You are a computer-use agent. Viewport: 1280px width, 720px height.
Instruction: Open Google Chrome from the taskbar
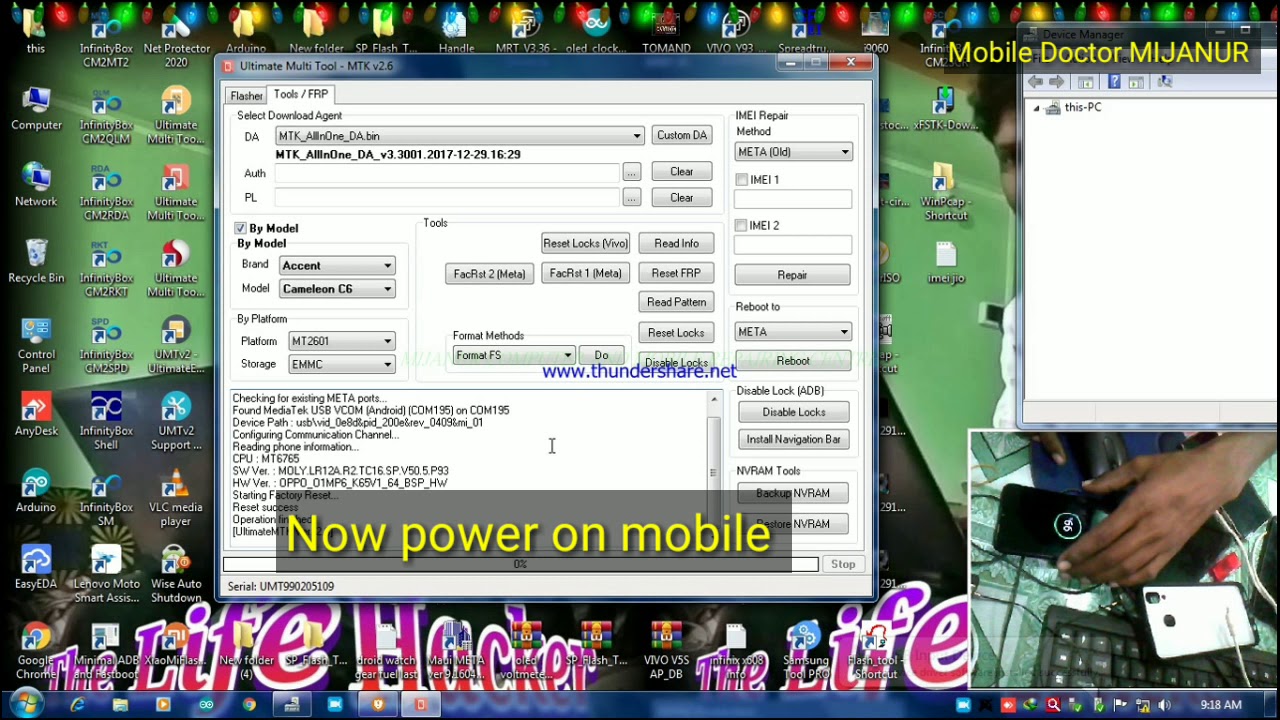click(249, 705)
